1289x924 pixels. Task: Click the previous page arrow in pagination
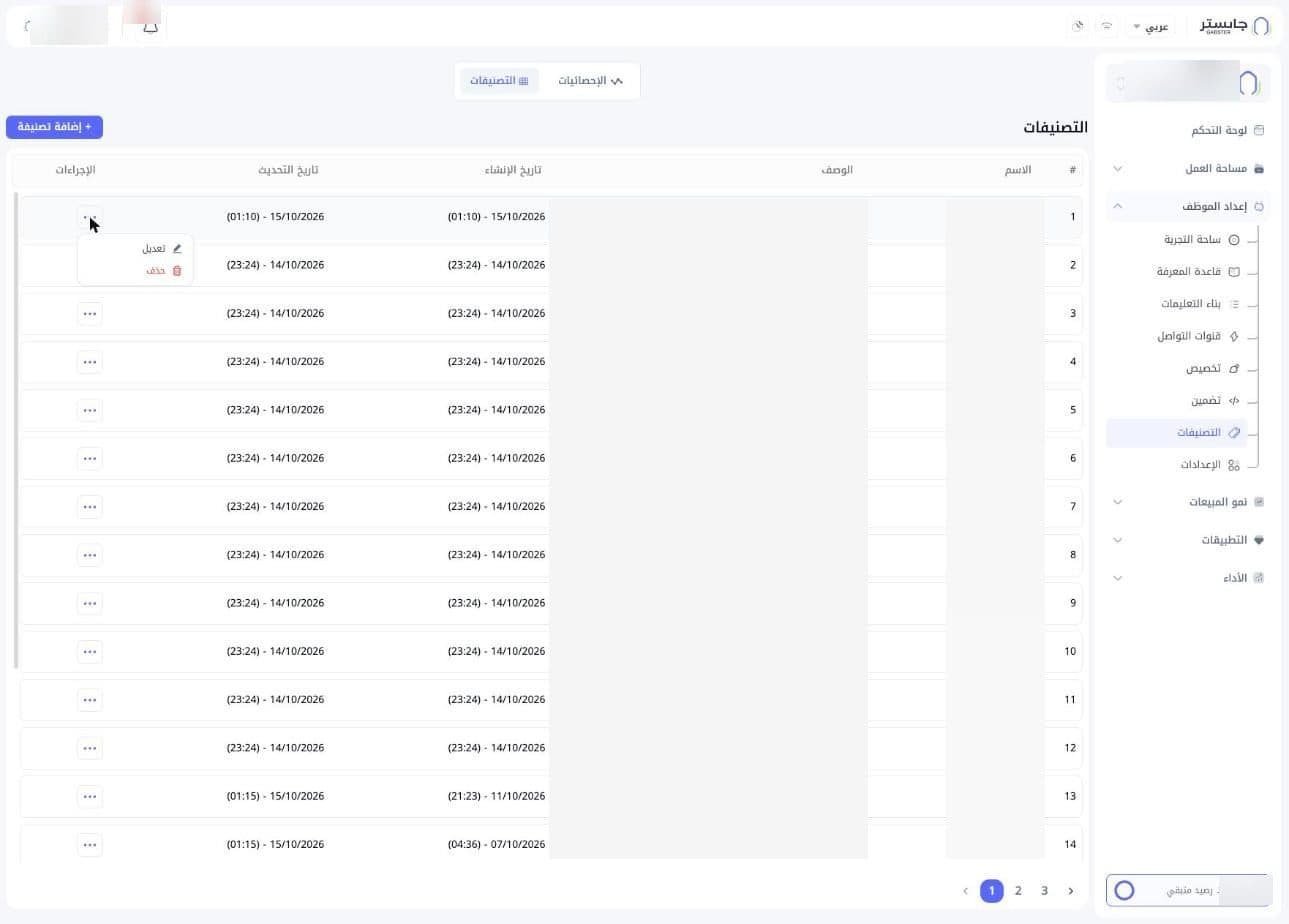point(965,890)
